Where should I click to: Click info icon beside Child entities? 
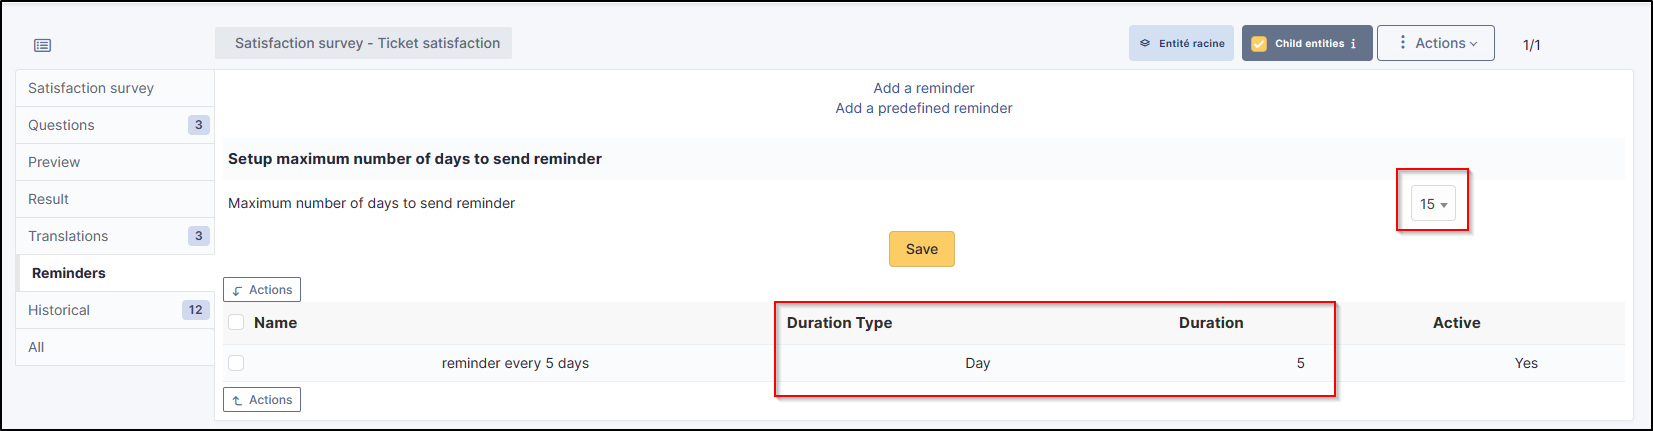point(1353,44)
